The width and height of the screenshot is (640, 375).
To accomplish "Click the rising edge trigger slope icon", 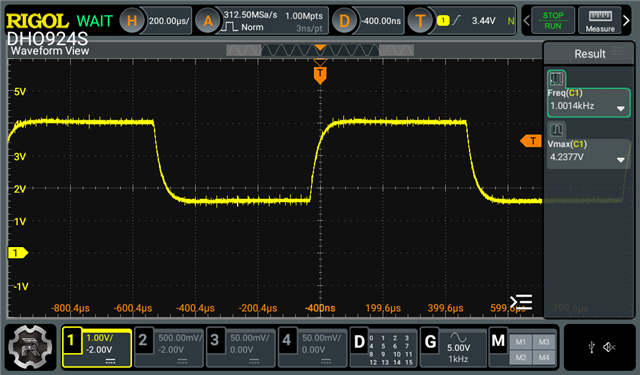I will tap(456, 20).
